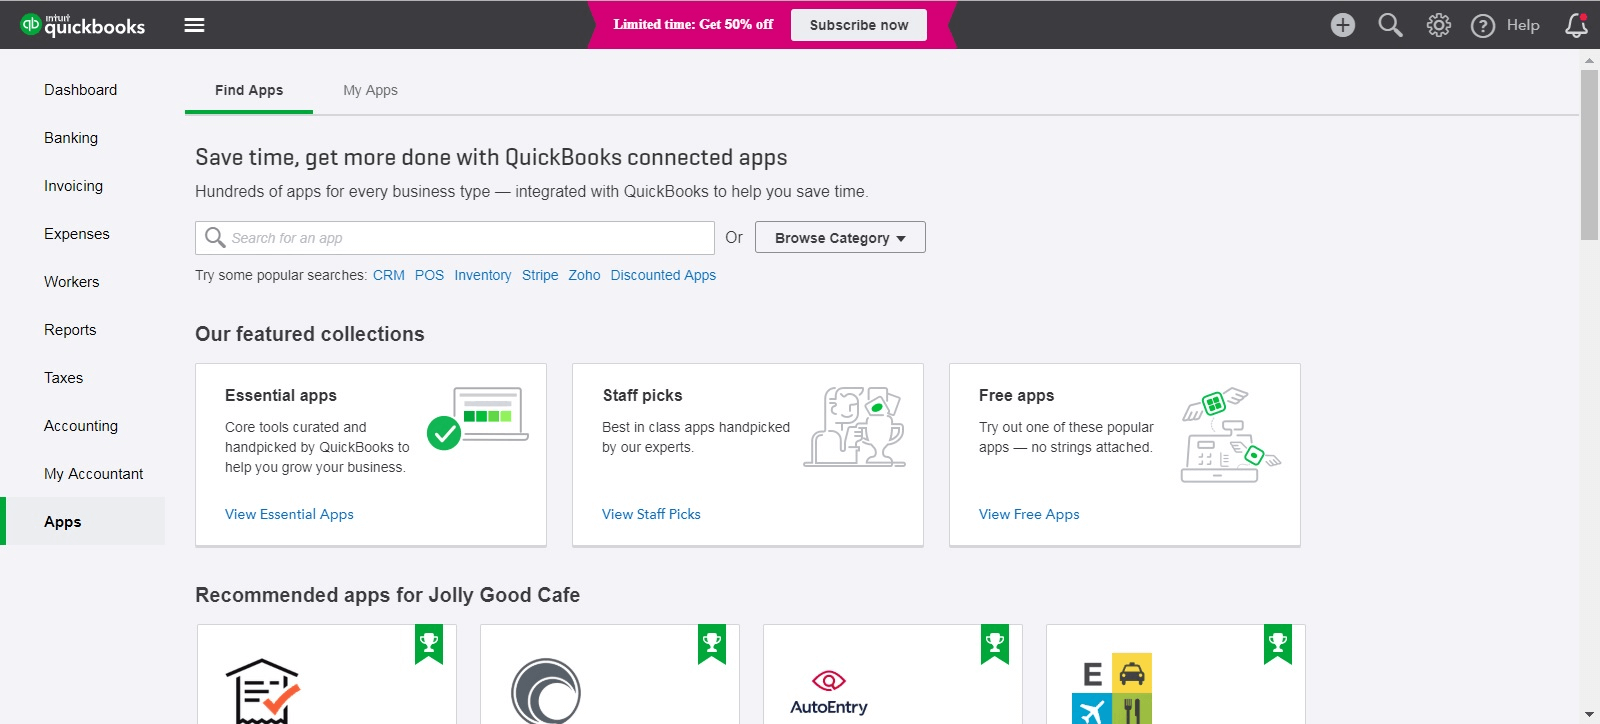
Task: Toggle the hamburger navigation menu
Action: coord(195,25)
